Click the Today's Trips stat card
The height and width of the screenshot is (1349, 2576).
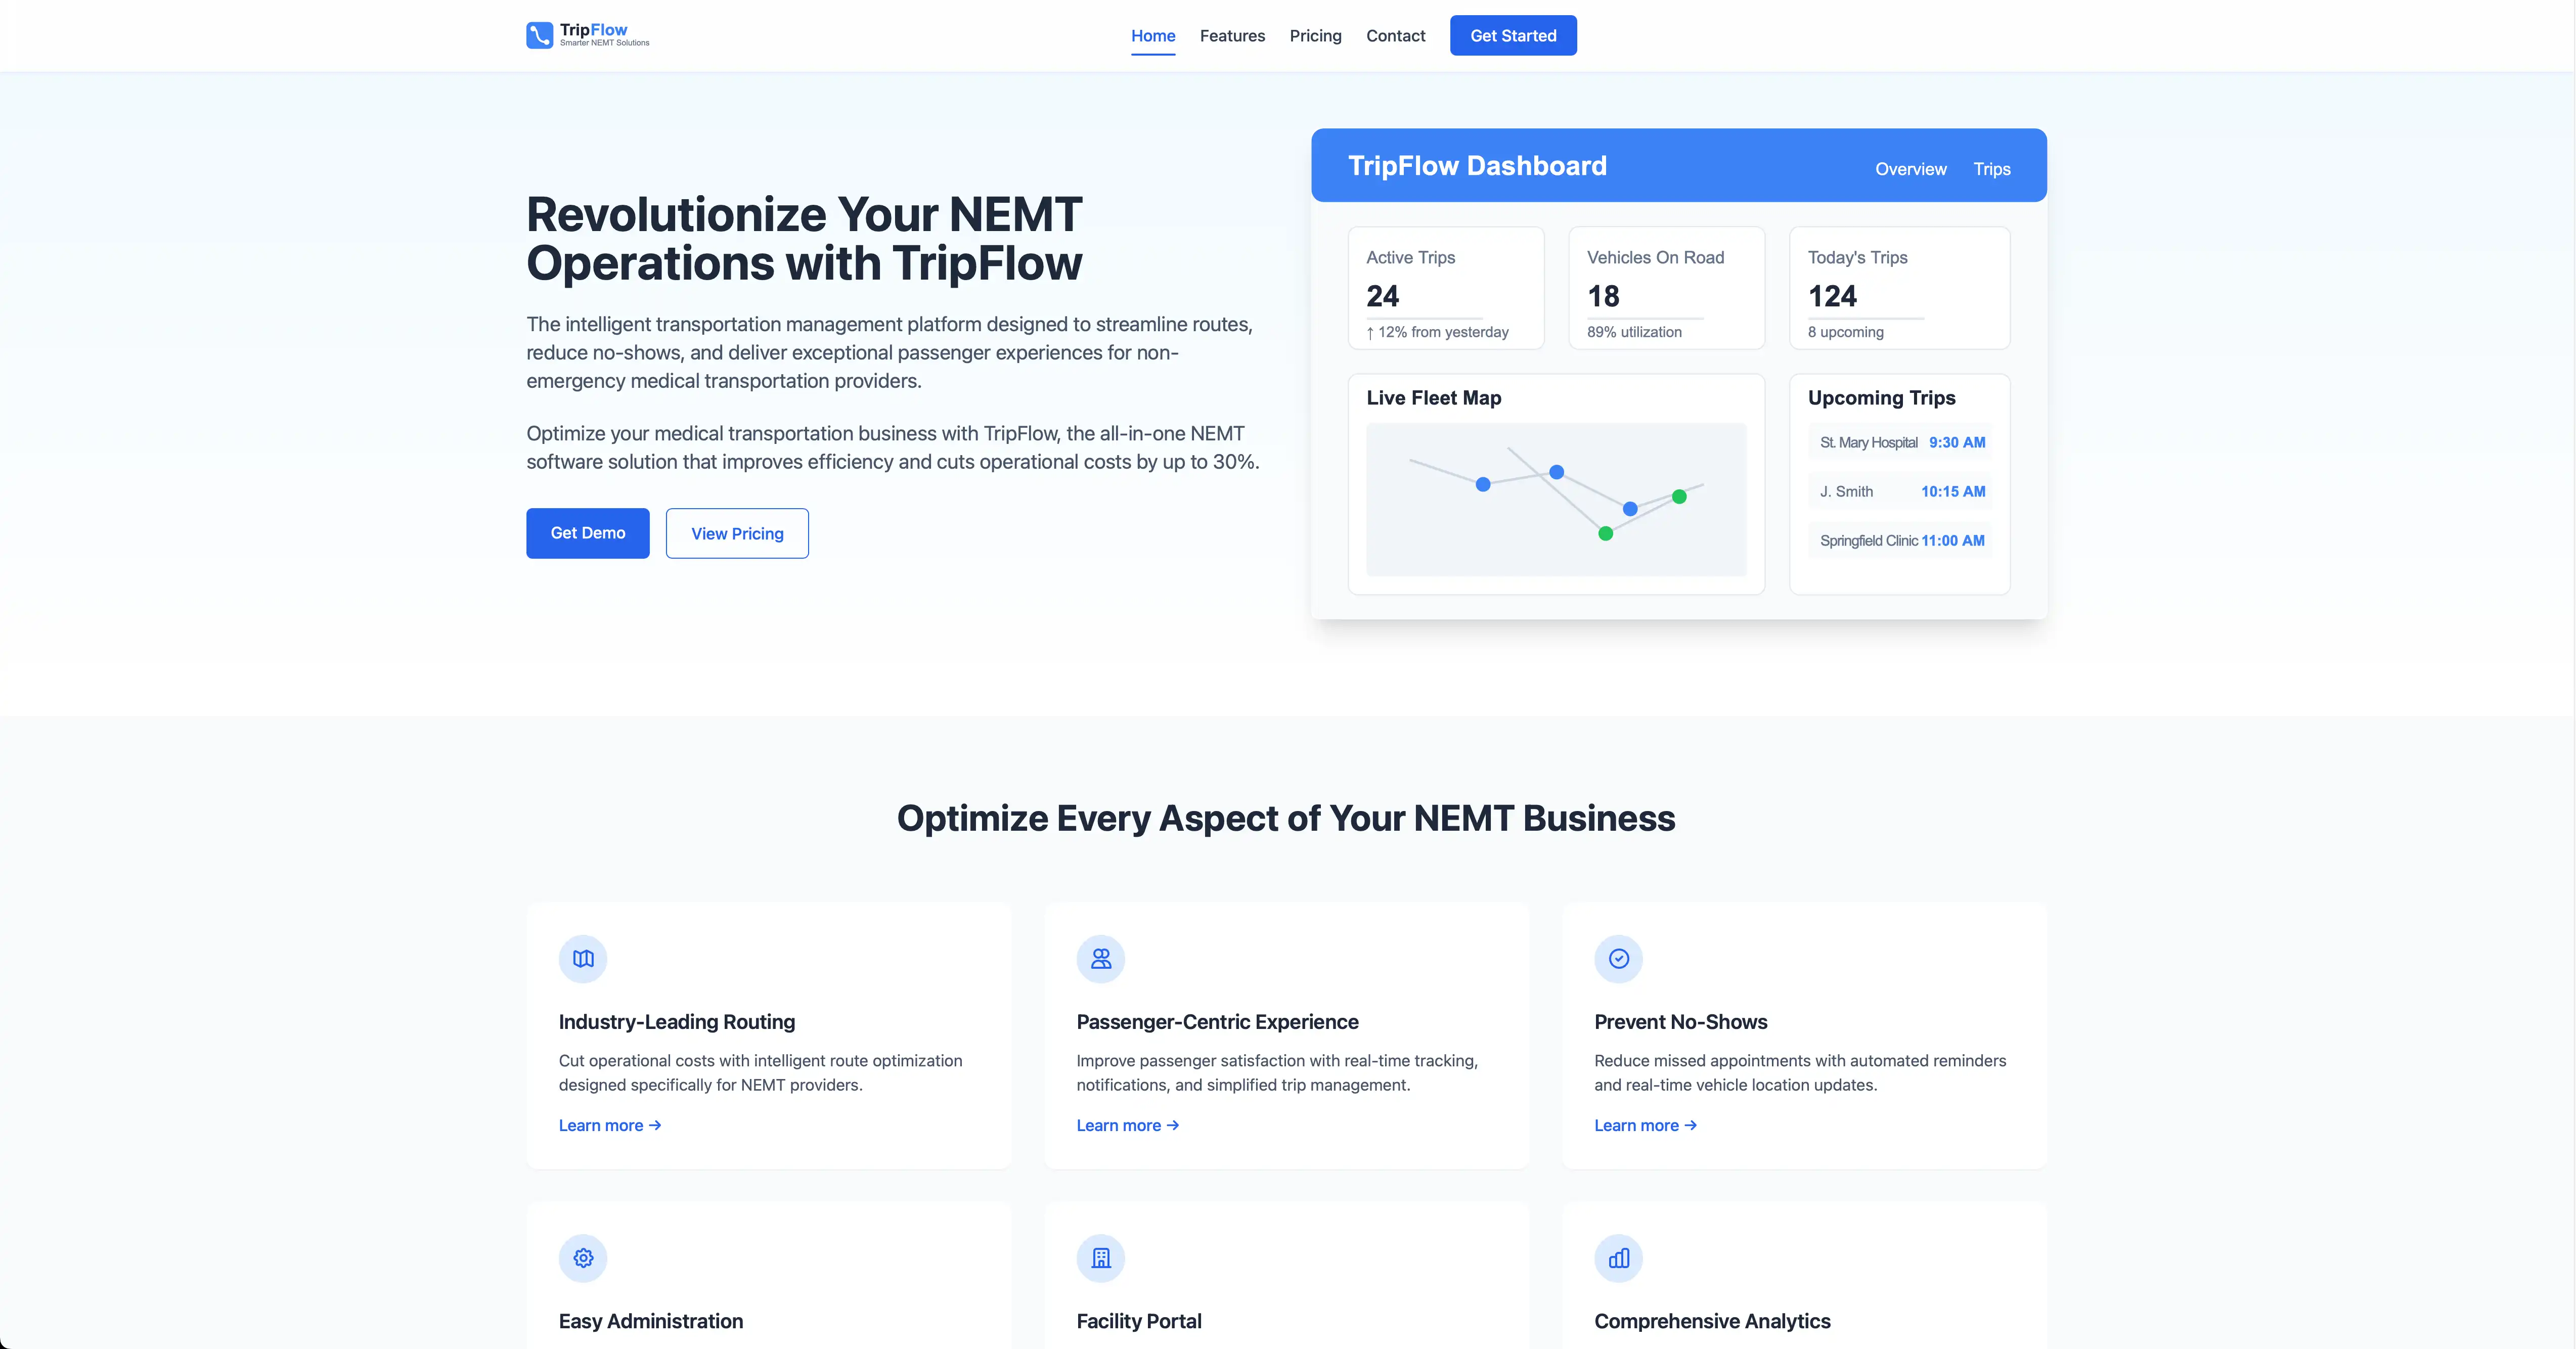[x=1899, y=288]
